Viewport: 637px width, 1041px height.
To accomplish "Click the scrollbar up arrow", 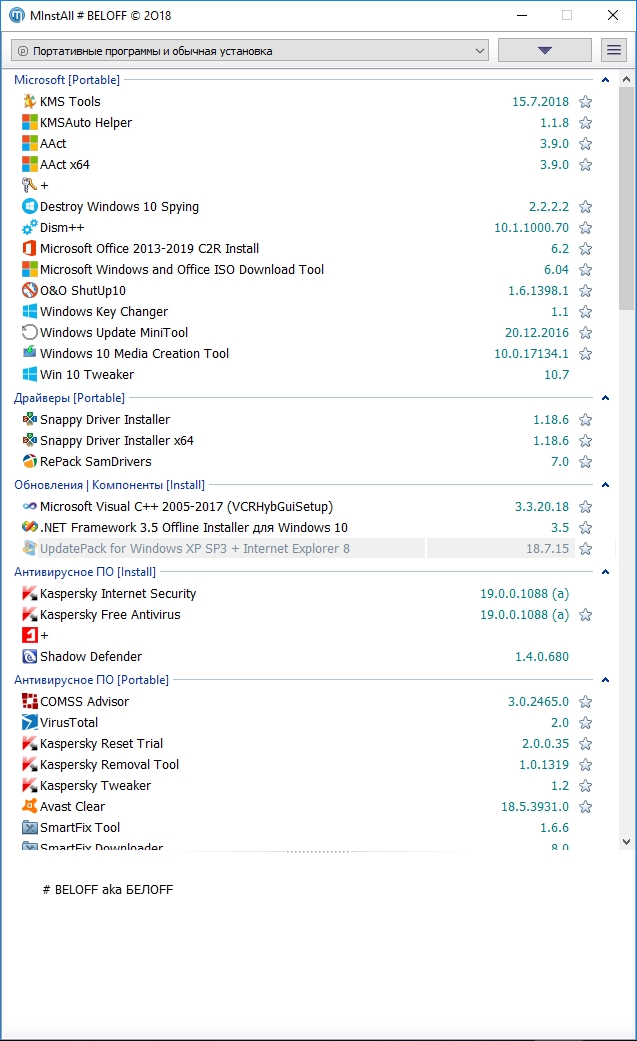I will tap(626, 79).
